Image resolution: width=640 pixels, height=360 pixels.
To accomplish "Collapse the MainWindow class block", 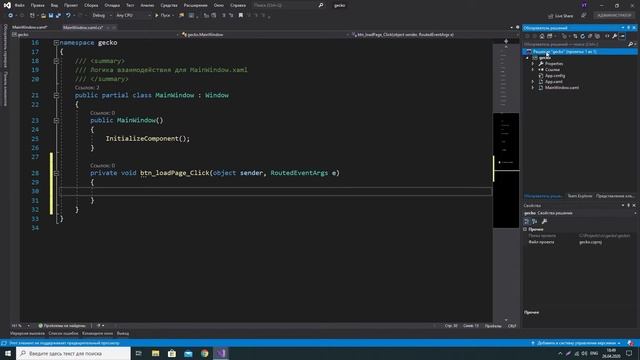I will pos(56,96).
